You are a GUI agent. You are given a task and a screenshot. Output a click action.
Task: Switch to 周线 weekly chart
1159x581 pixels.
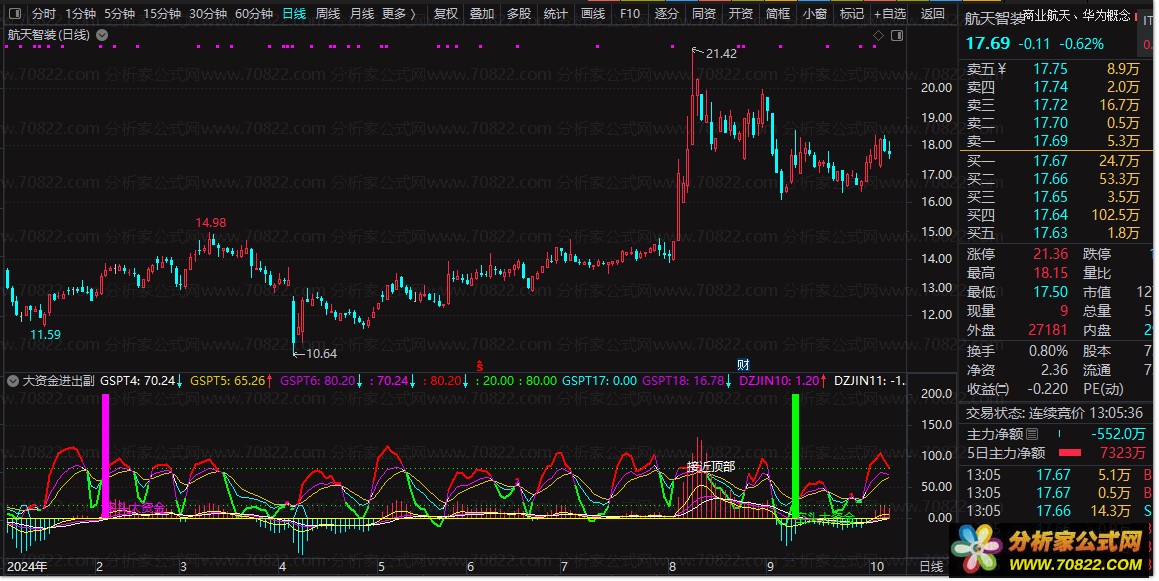327,13
